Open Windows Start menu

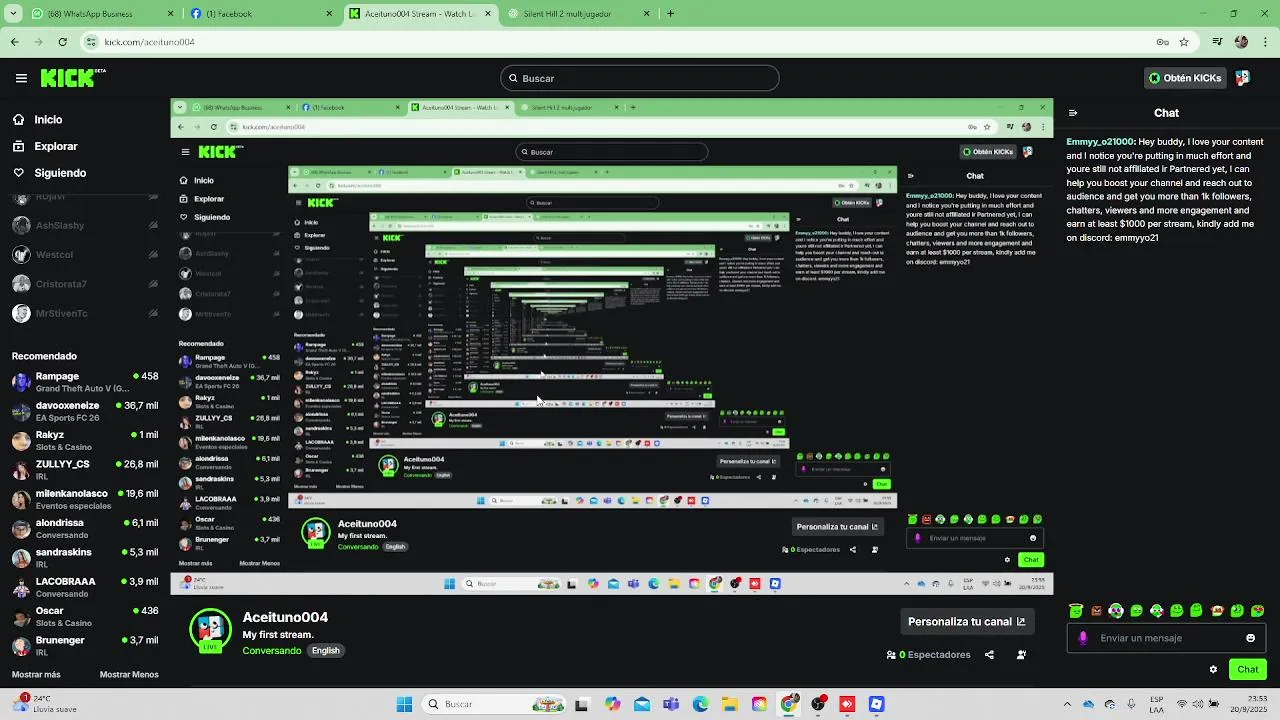pos(404,704)
